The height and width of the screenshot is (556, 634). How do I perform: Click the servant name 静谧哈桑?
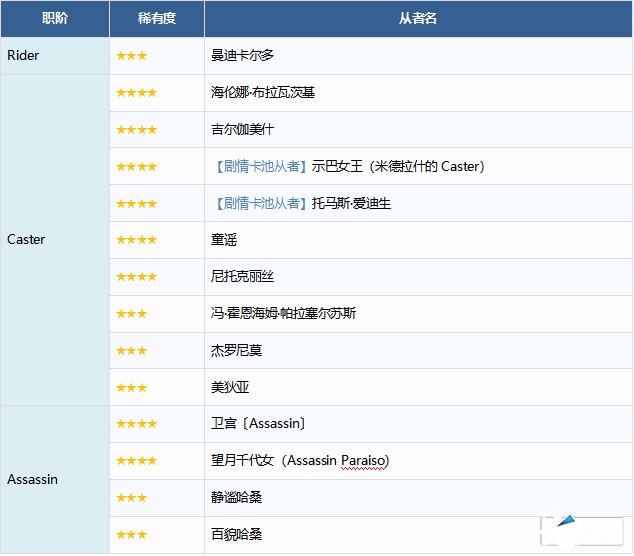click(237, 497)
